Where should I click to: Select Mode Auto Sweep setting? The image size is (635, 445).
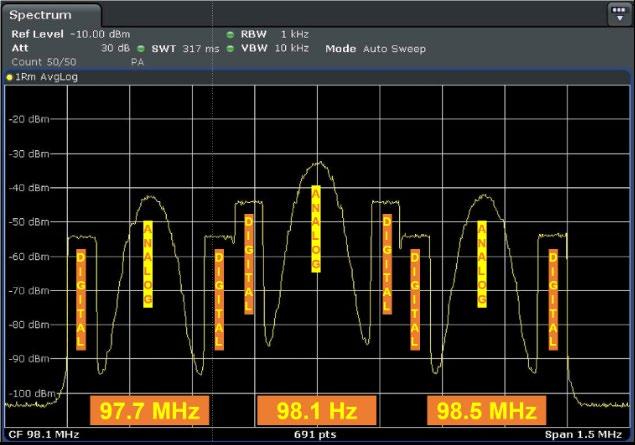point(375,49)
